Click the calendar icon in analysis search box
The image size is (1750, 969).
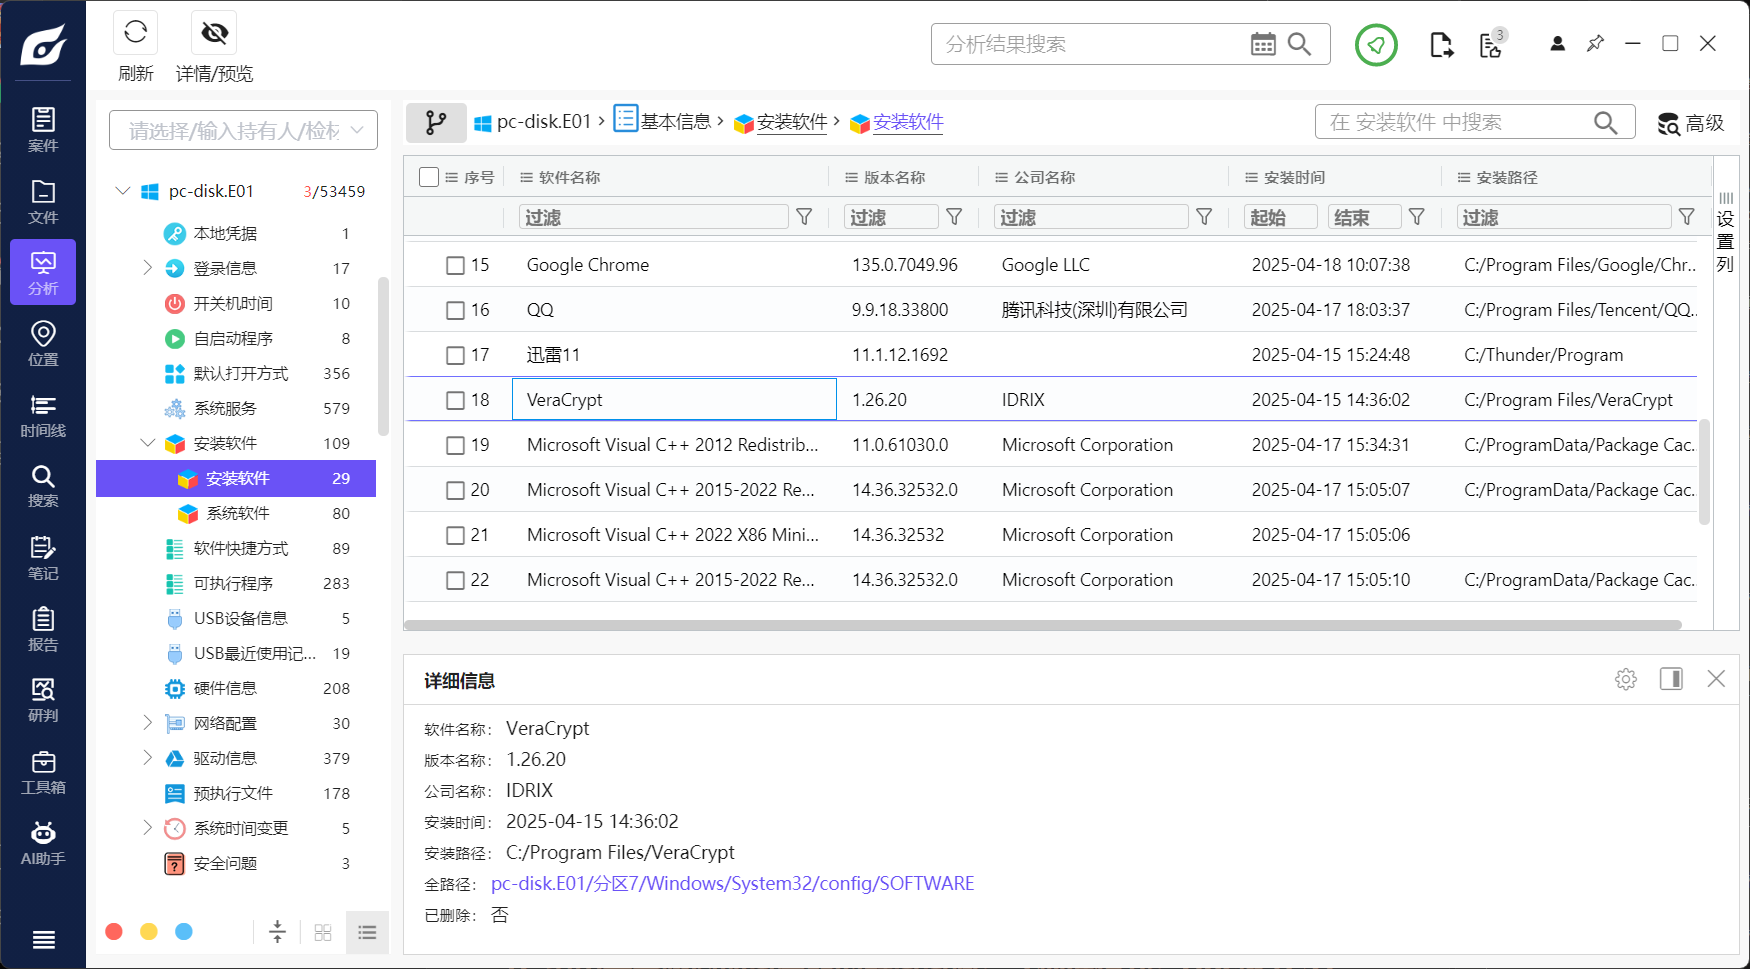(x=1263, y=44)
